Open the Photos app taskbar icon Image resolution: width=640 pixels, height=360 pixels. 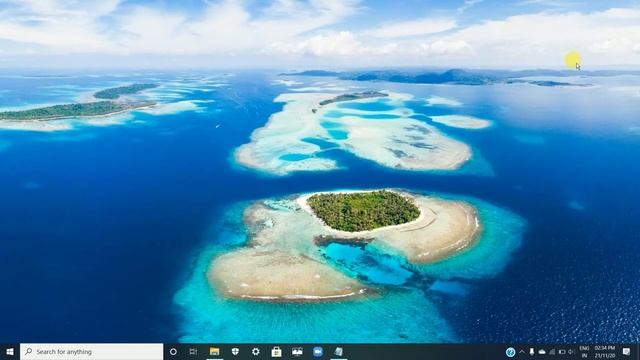click(x=297, y=351)
